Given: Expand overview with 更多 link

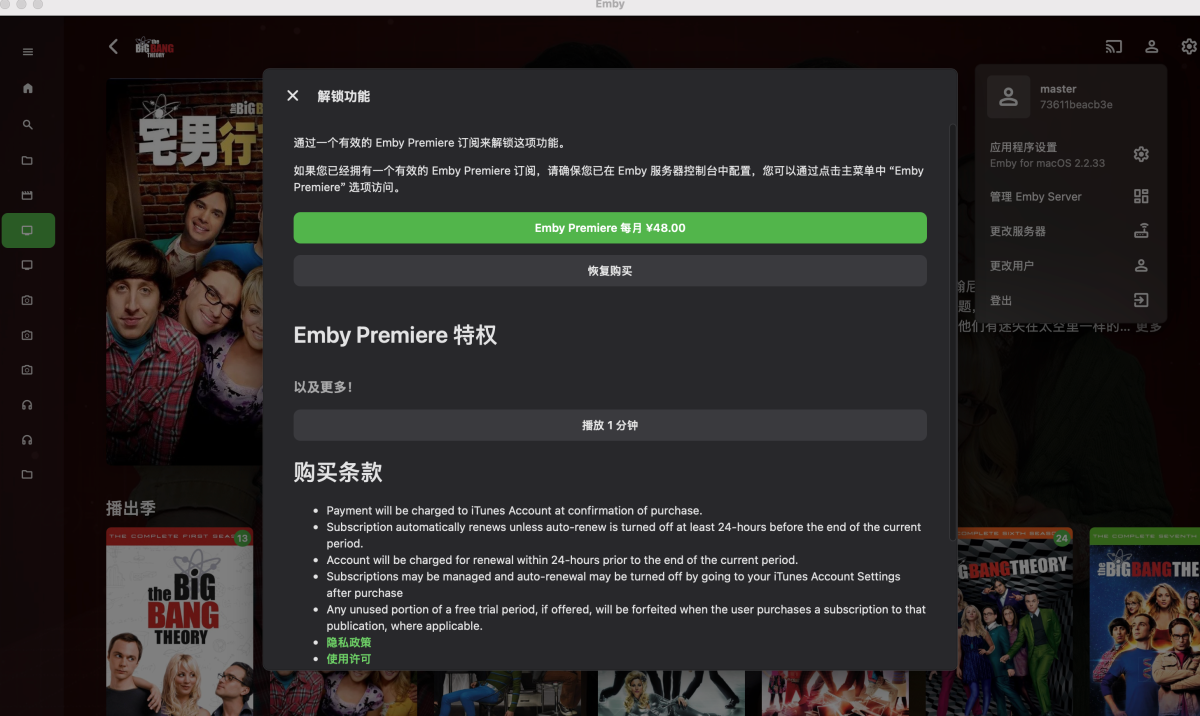Looking at the screenshot, I should (x=1150, y=327).
